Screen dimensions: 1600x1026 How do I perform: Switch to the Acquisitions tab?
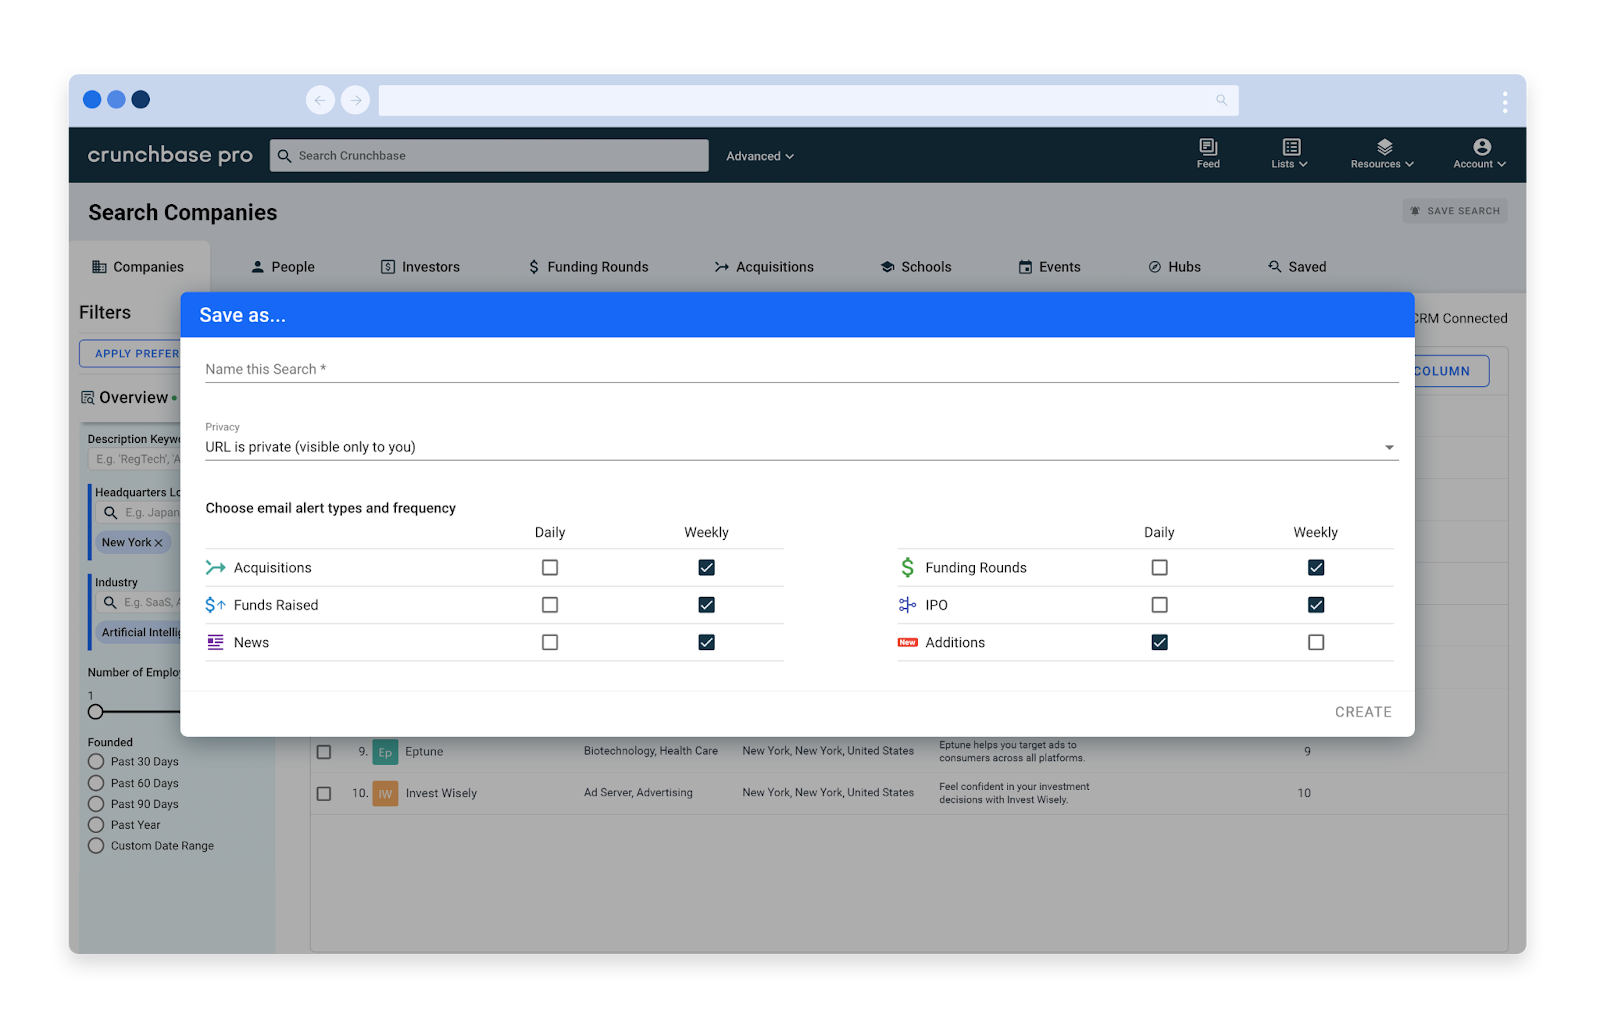coord(764,267)
